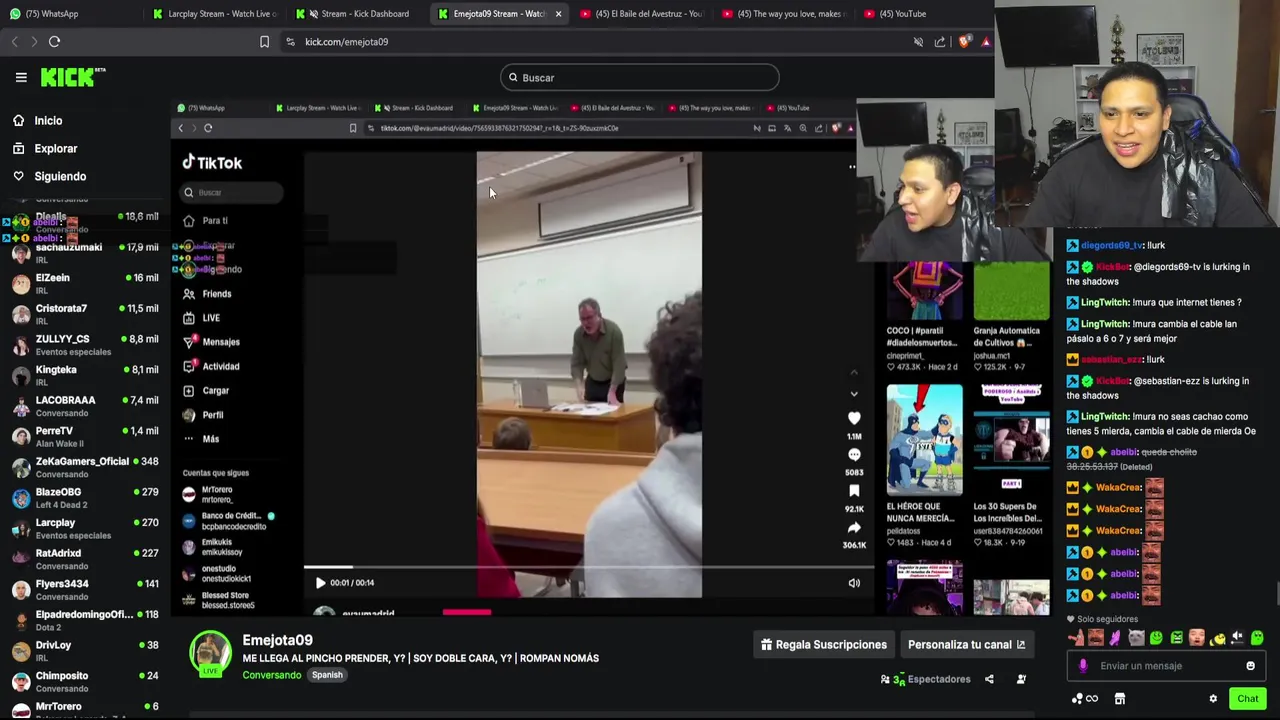Image resolution: width=1280 pixels, height=720 pixels.
Task: Close the Emejota09 Stream tab
Action: [x=558, y=14]
